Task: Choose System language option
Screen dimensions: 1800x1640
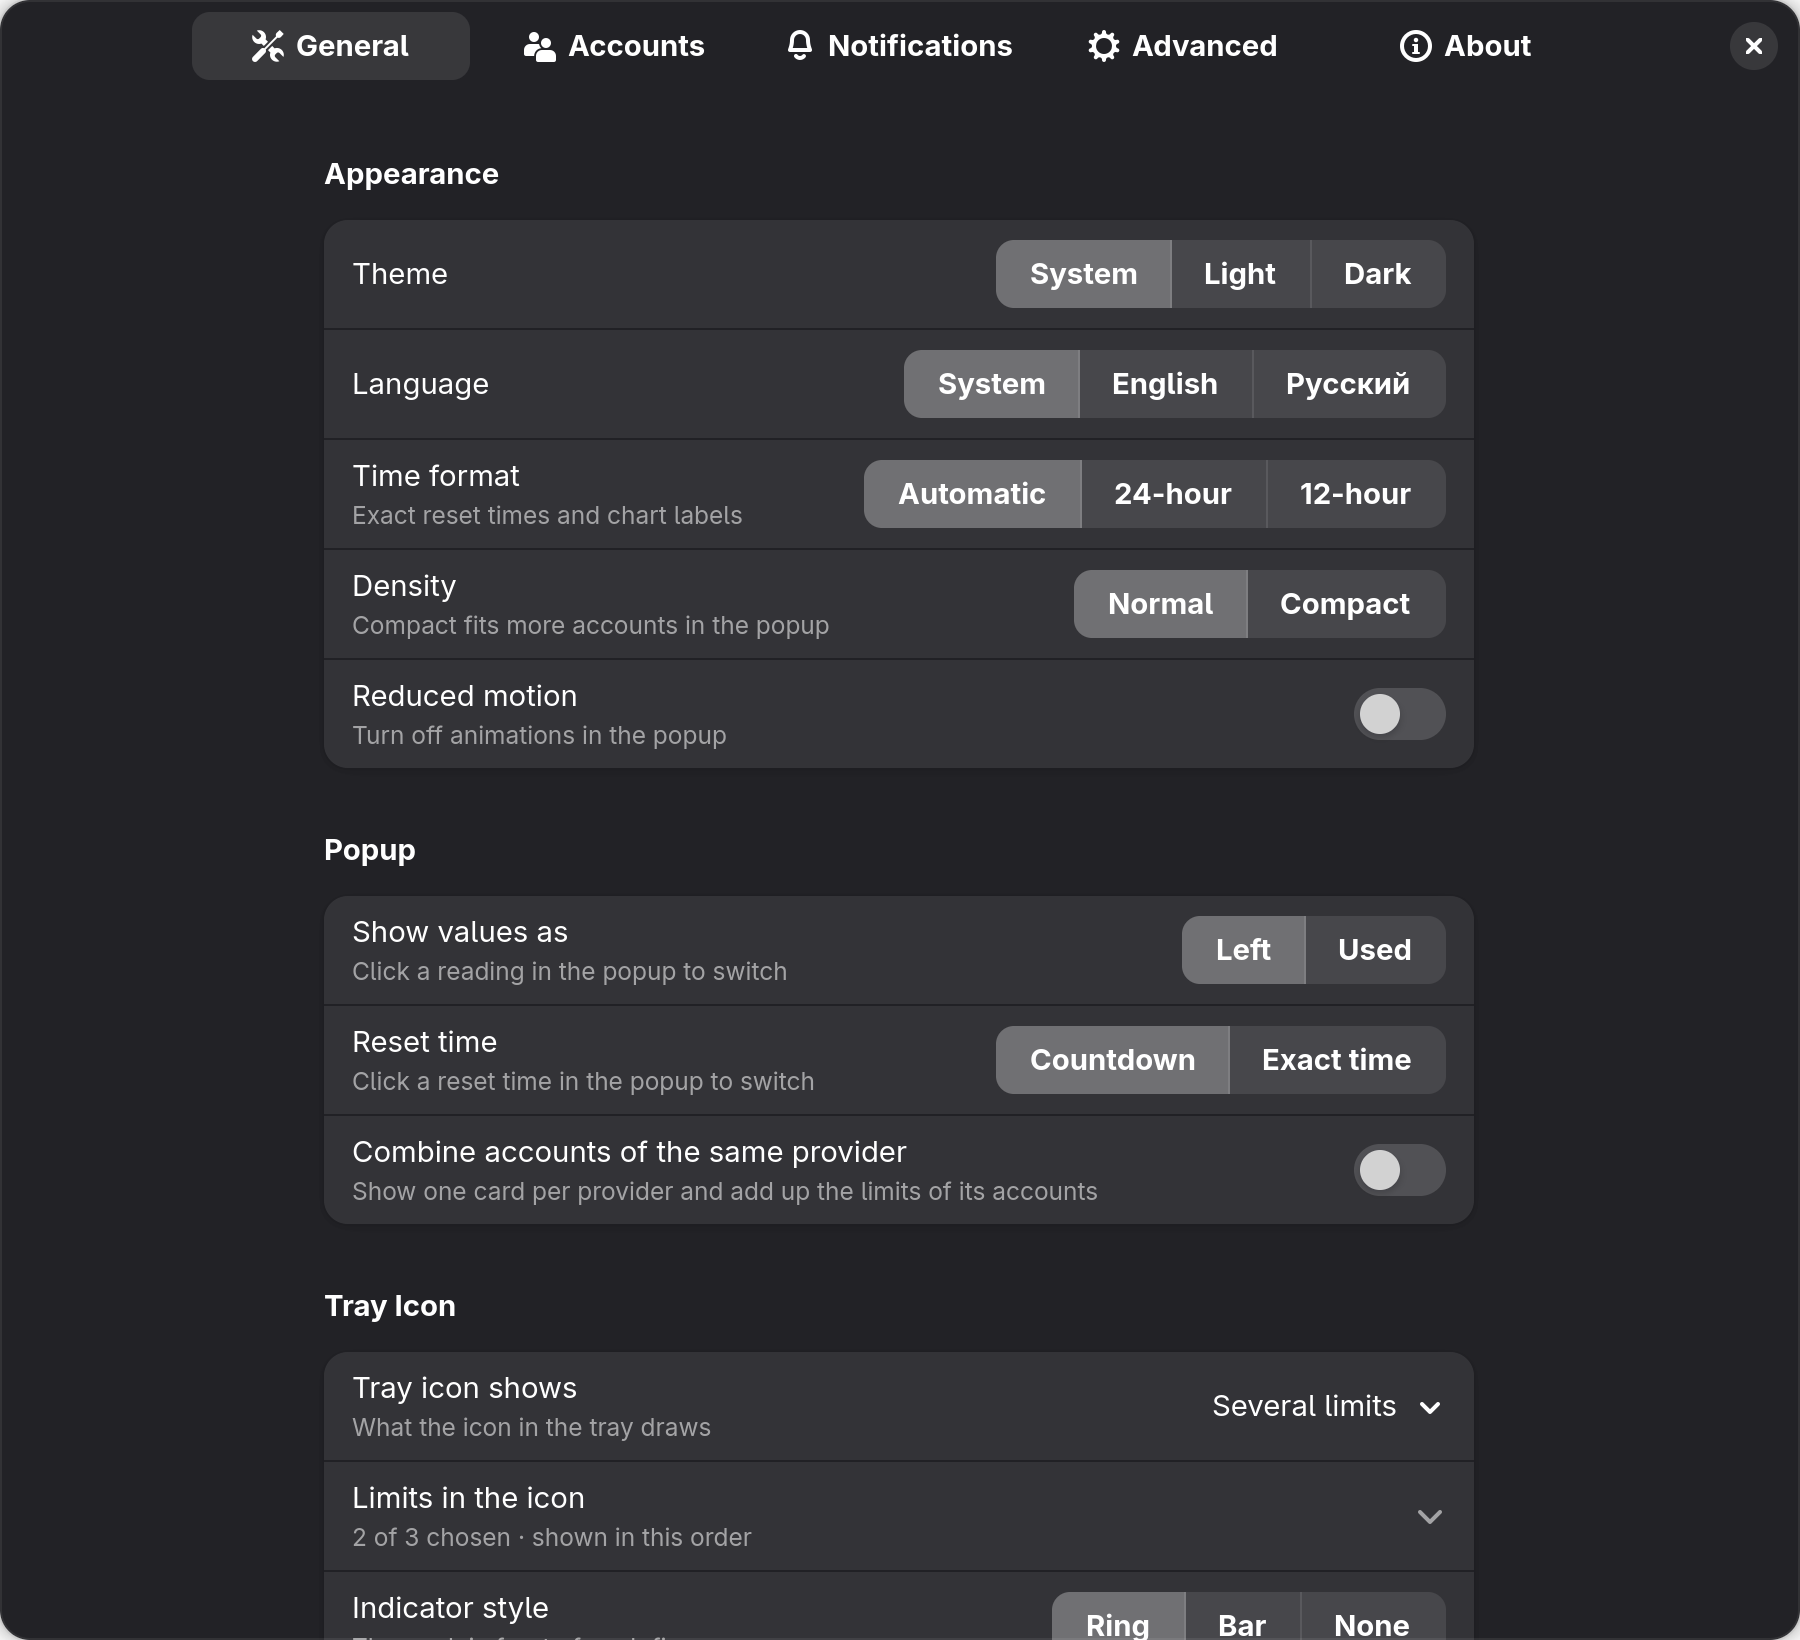Action: click(992, 384)
